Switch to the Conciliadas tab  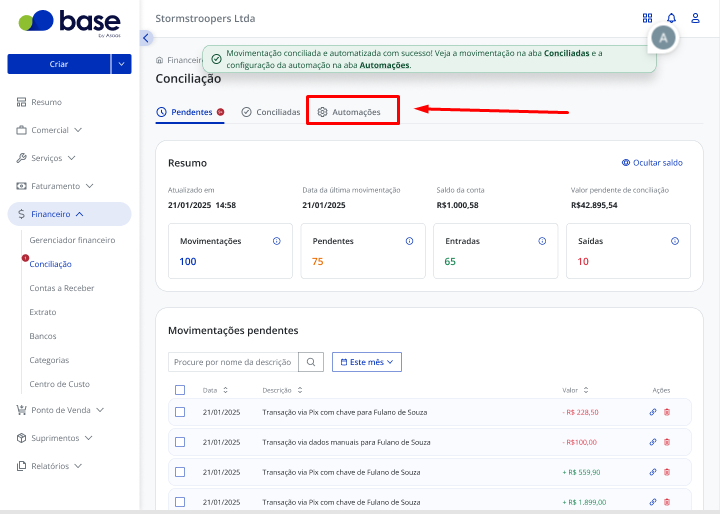pos(271,112)
